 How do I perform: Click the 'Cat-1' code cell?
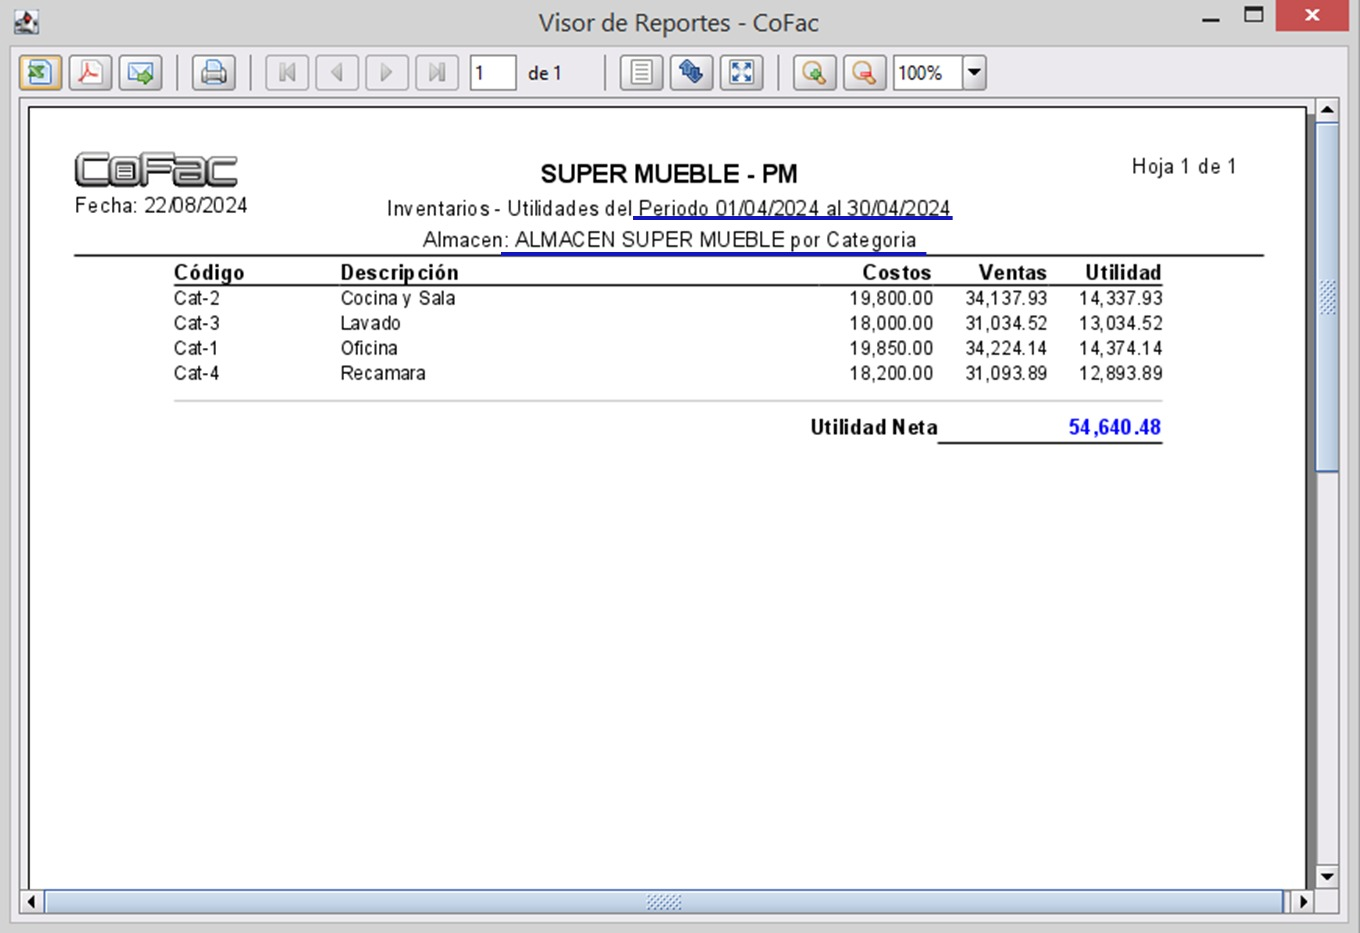pyautogui.click(x=195, y=348)
